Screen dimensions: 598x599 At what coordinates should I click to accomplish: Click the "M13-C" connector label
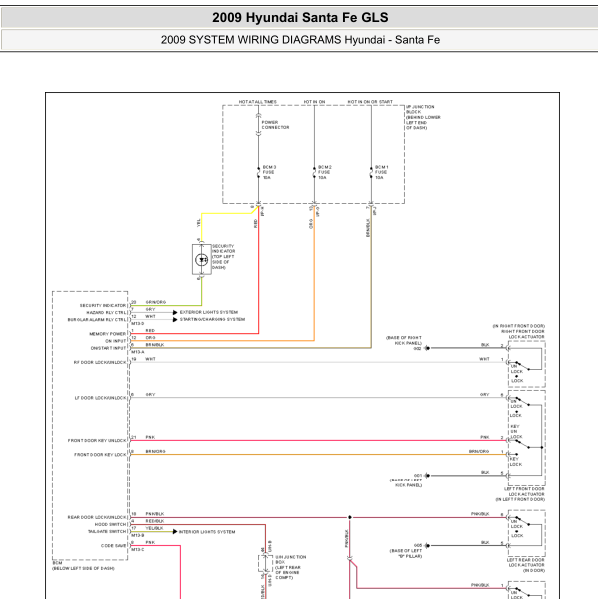coord(138,550)
